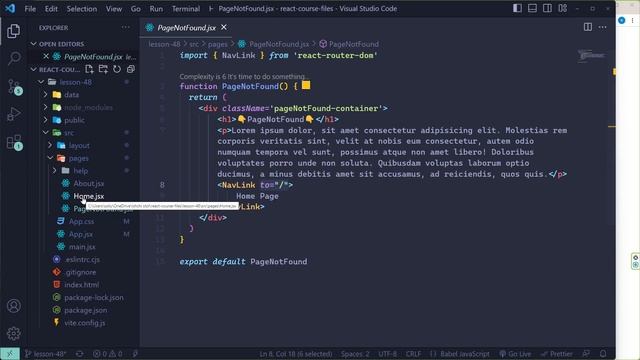
Task: Expand the help folder
Action: point(55,171)
